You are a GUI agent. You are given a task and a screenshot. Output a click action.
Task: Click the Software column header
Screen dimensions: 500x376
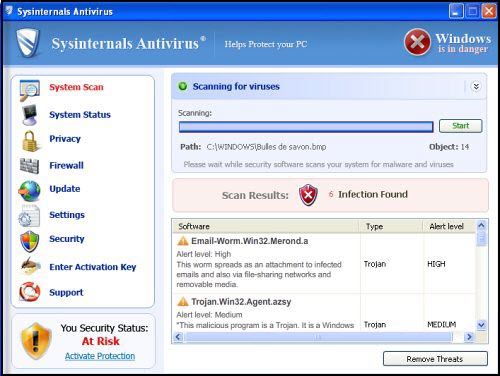coord(266,226)
